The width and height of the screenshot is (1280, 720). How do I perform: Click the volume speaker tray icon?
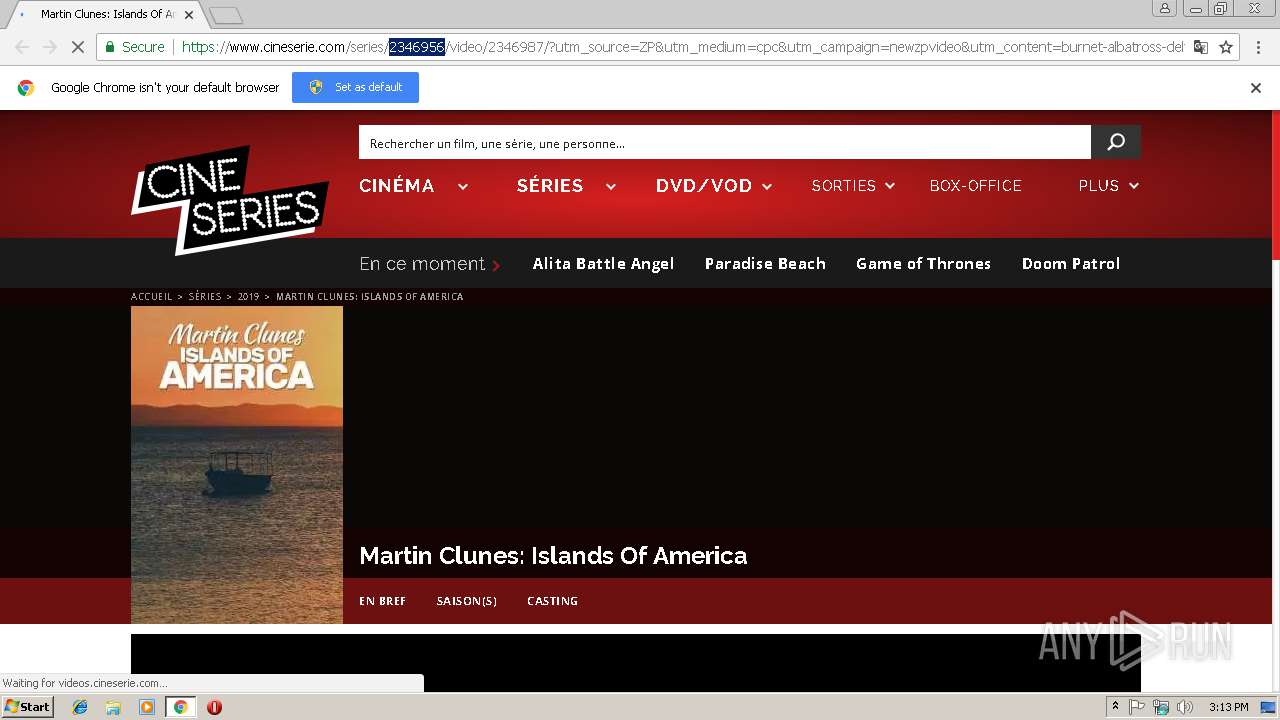[x=1185, y=707]
